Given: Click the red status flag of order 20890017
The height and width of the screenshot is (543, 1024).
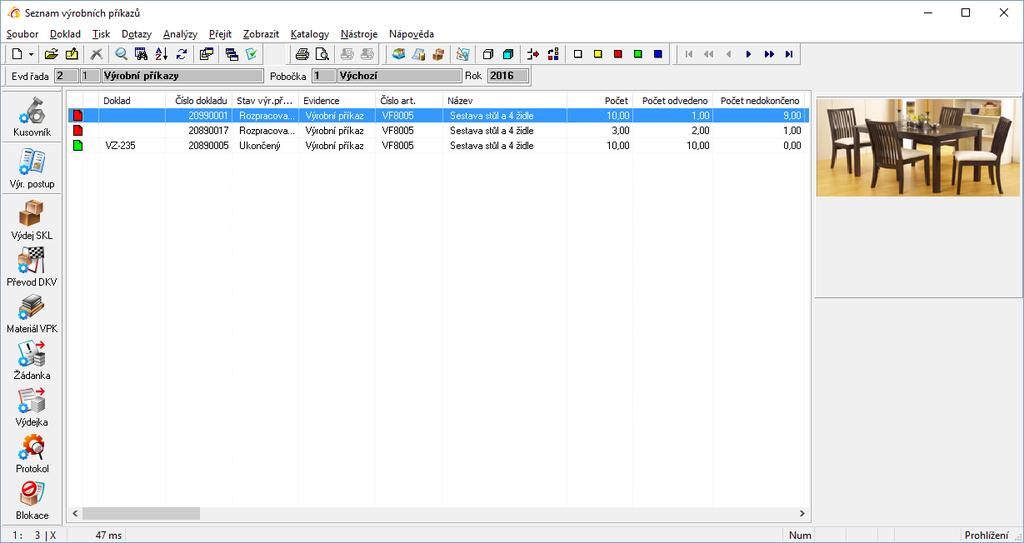Looking at the screenshot, I should click(x=78, y=131).
